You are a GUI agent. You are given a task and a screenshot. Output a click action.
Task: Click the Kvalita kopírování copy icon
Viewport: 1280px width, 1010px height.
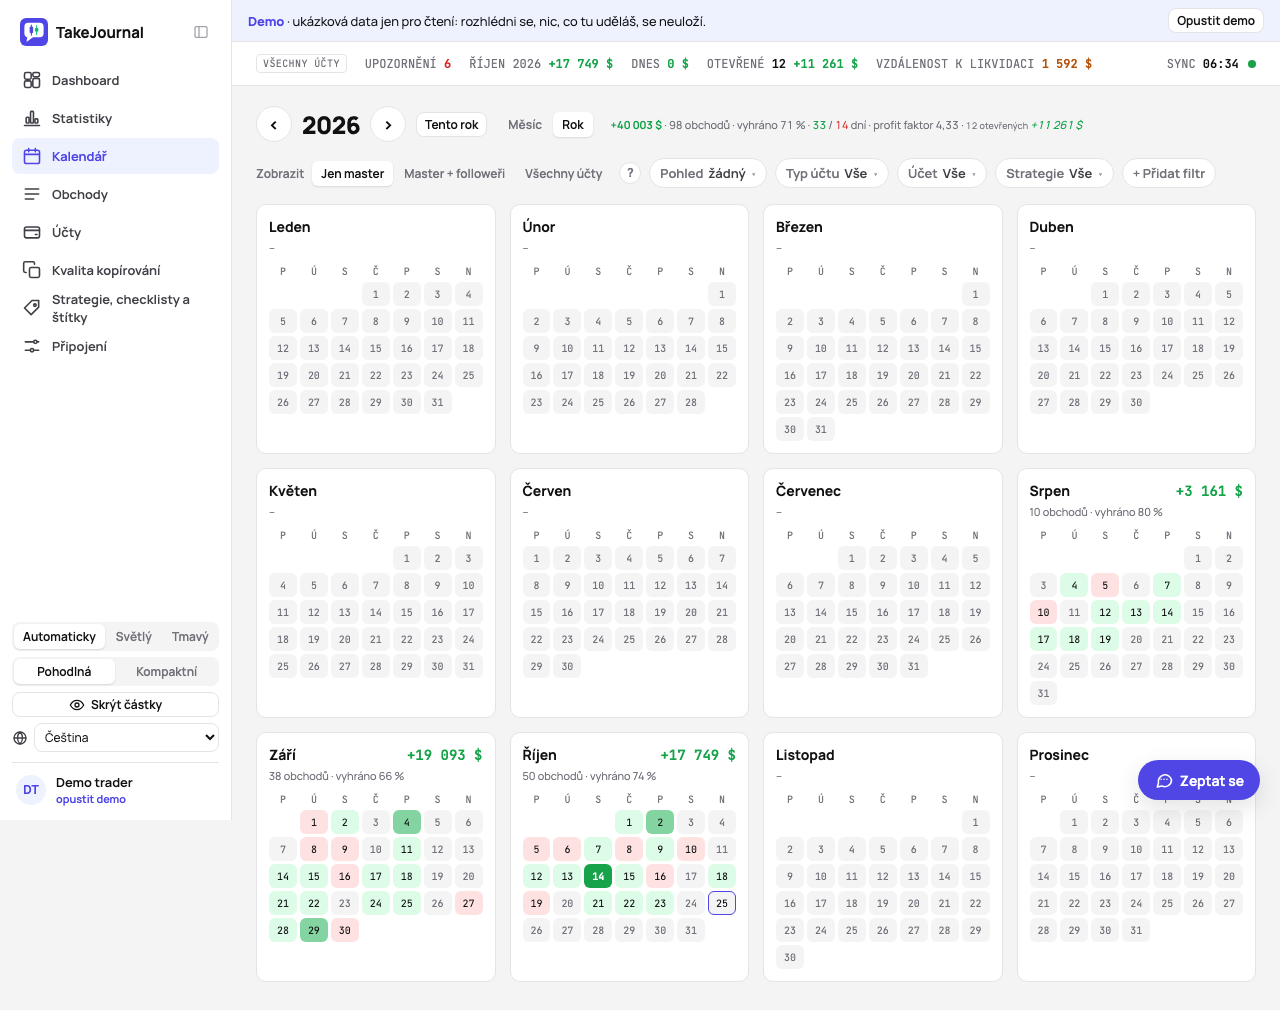point(32,270)
